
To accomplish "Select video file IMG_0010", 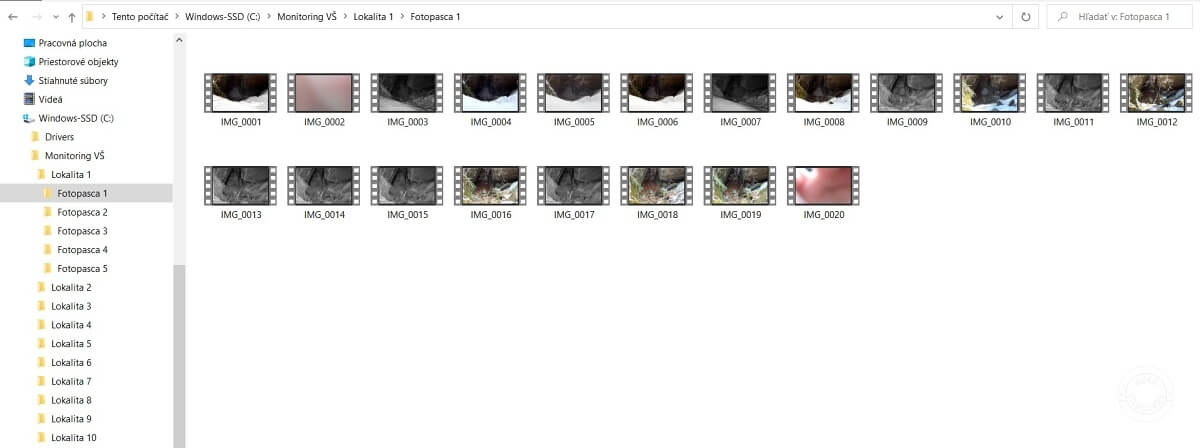I will (x=991, y=100).
